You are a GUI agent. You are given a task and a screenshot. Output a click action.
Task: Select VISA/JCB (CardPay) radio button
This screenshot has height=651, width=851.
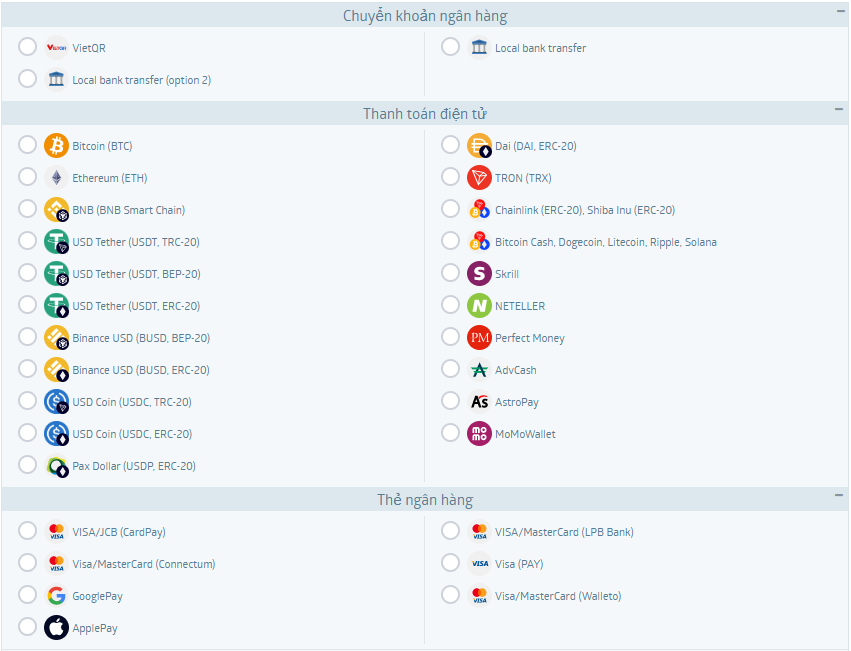(x=27, y=531)
